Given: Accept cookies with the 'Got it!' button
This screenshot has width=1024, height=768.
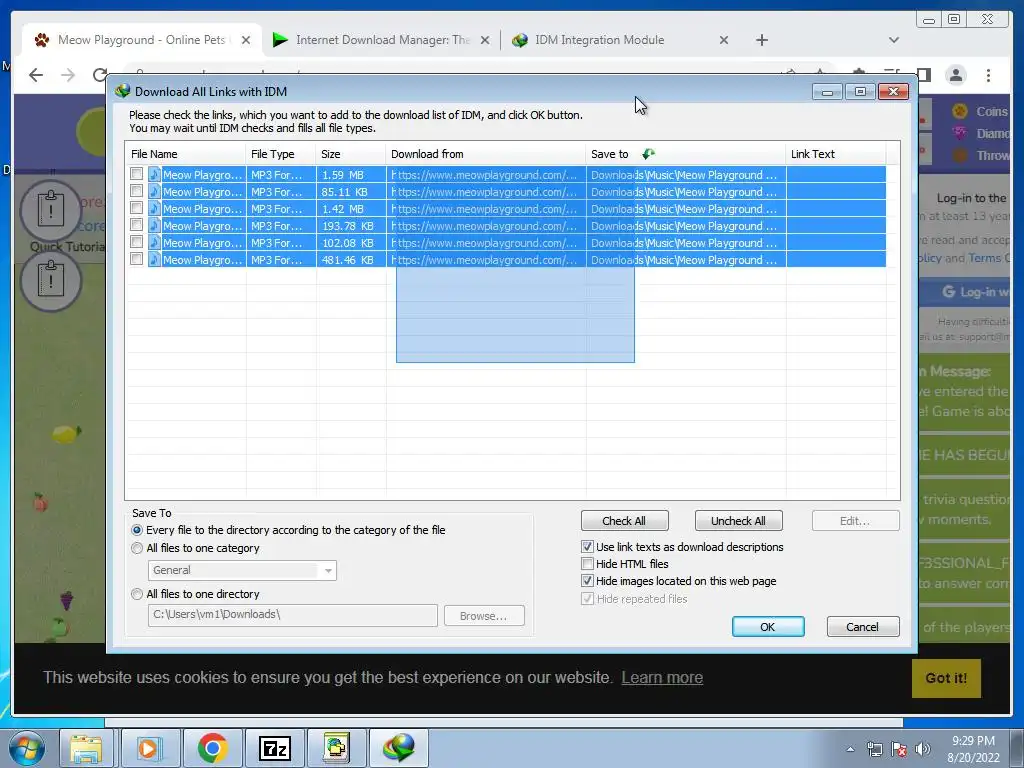Looking at the screenshot, I should [x=946, y=678].
